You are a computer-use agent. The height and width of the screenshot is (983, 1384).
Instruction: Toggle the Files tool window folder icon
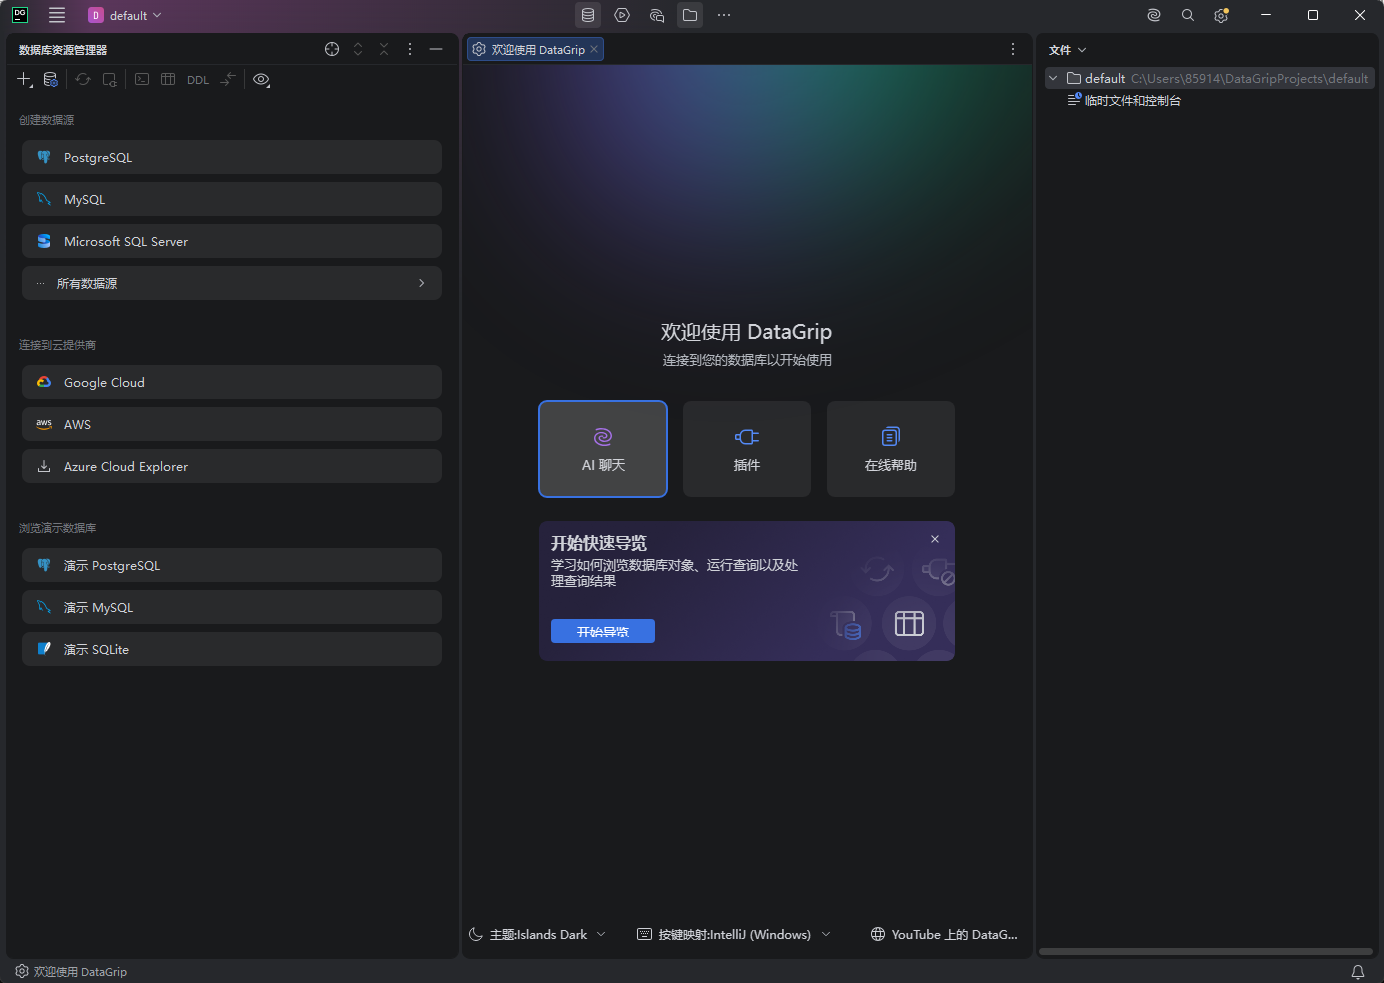690,15
